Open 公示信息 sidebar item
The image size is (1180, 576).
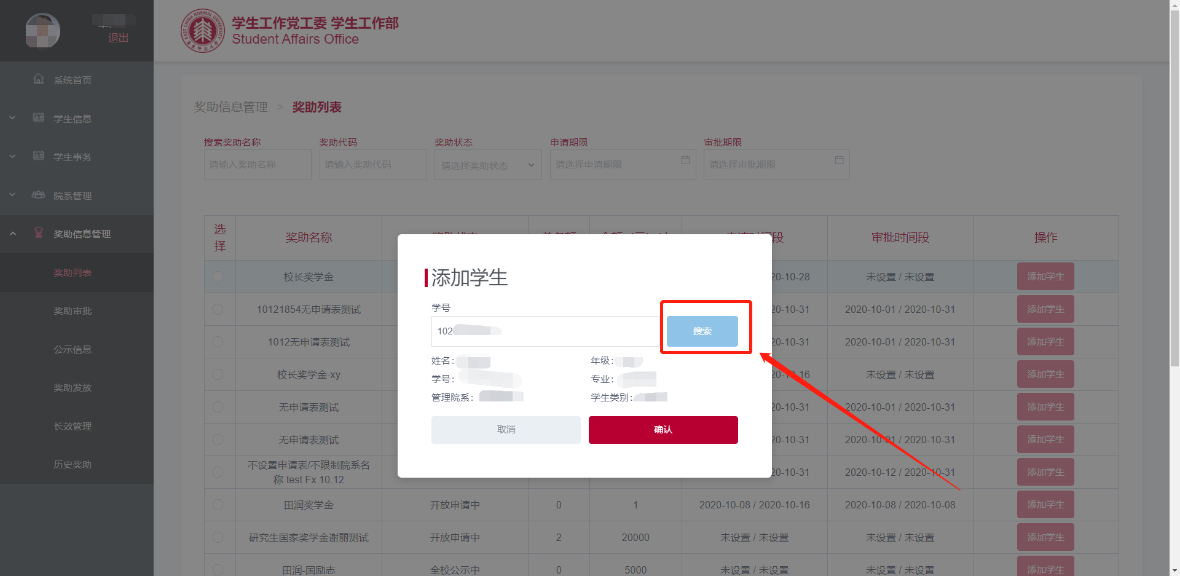pos(72,349)
